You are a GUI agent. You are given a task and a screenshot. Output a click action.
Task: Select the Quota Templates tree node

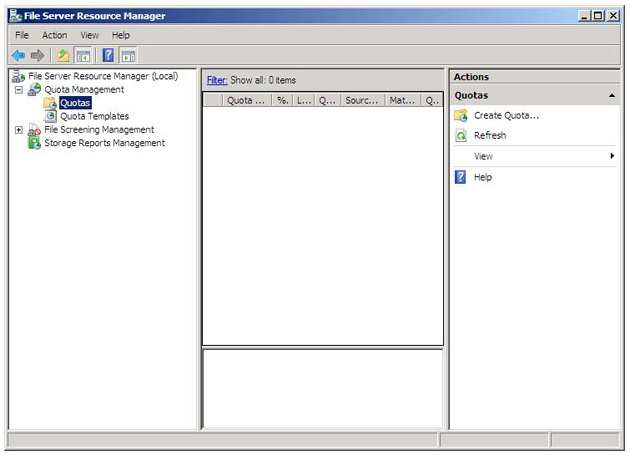point(94,116)
